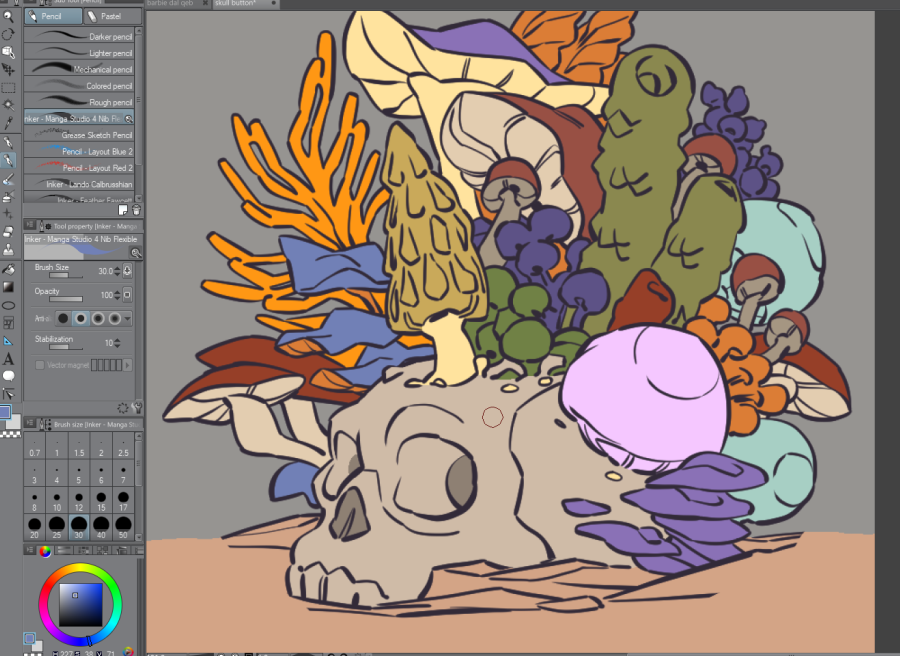This screenshot has height=656, width=900.
Task: Expand the anti-aliasing dropdown arrow
Action: click(130, 318)
